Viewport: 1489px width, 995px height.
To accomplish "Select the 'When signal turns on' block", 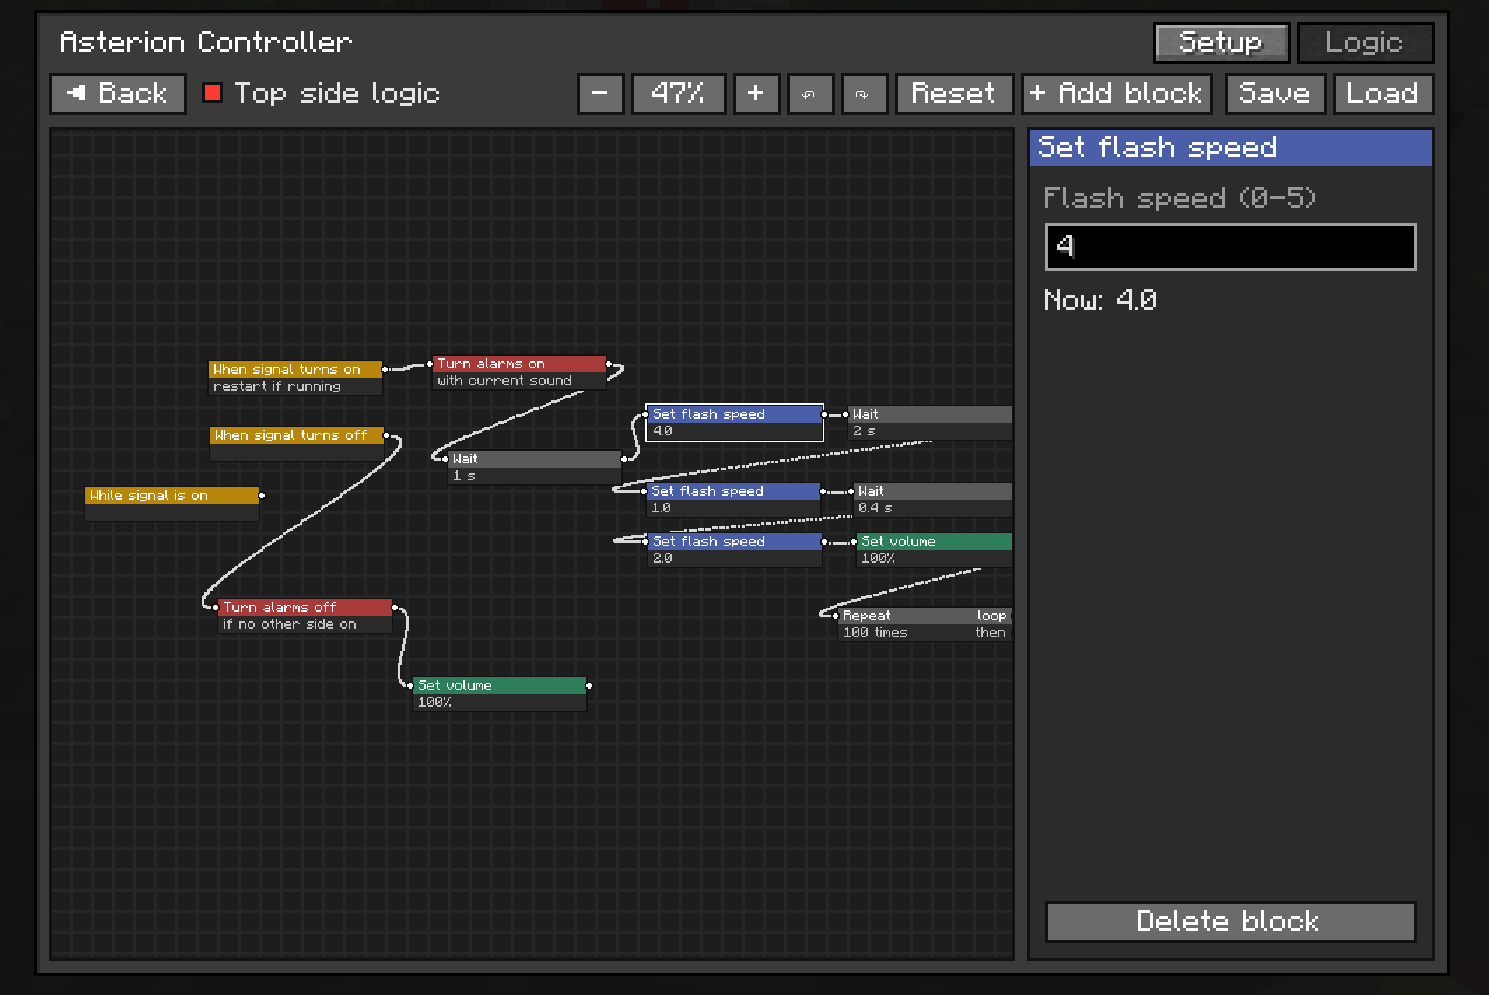I will [x=295, y=378].
